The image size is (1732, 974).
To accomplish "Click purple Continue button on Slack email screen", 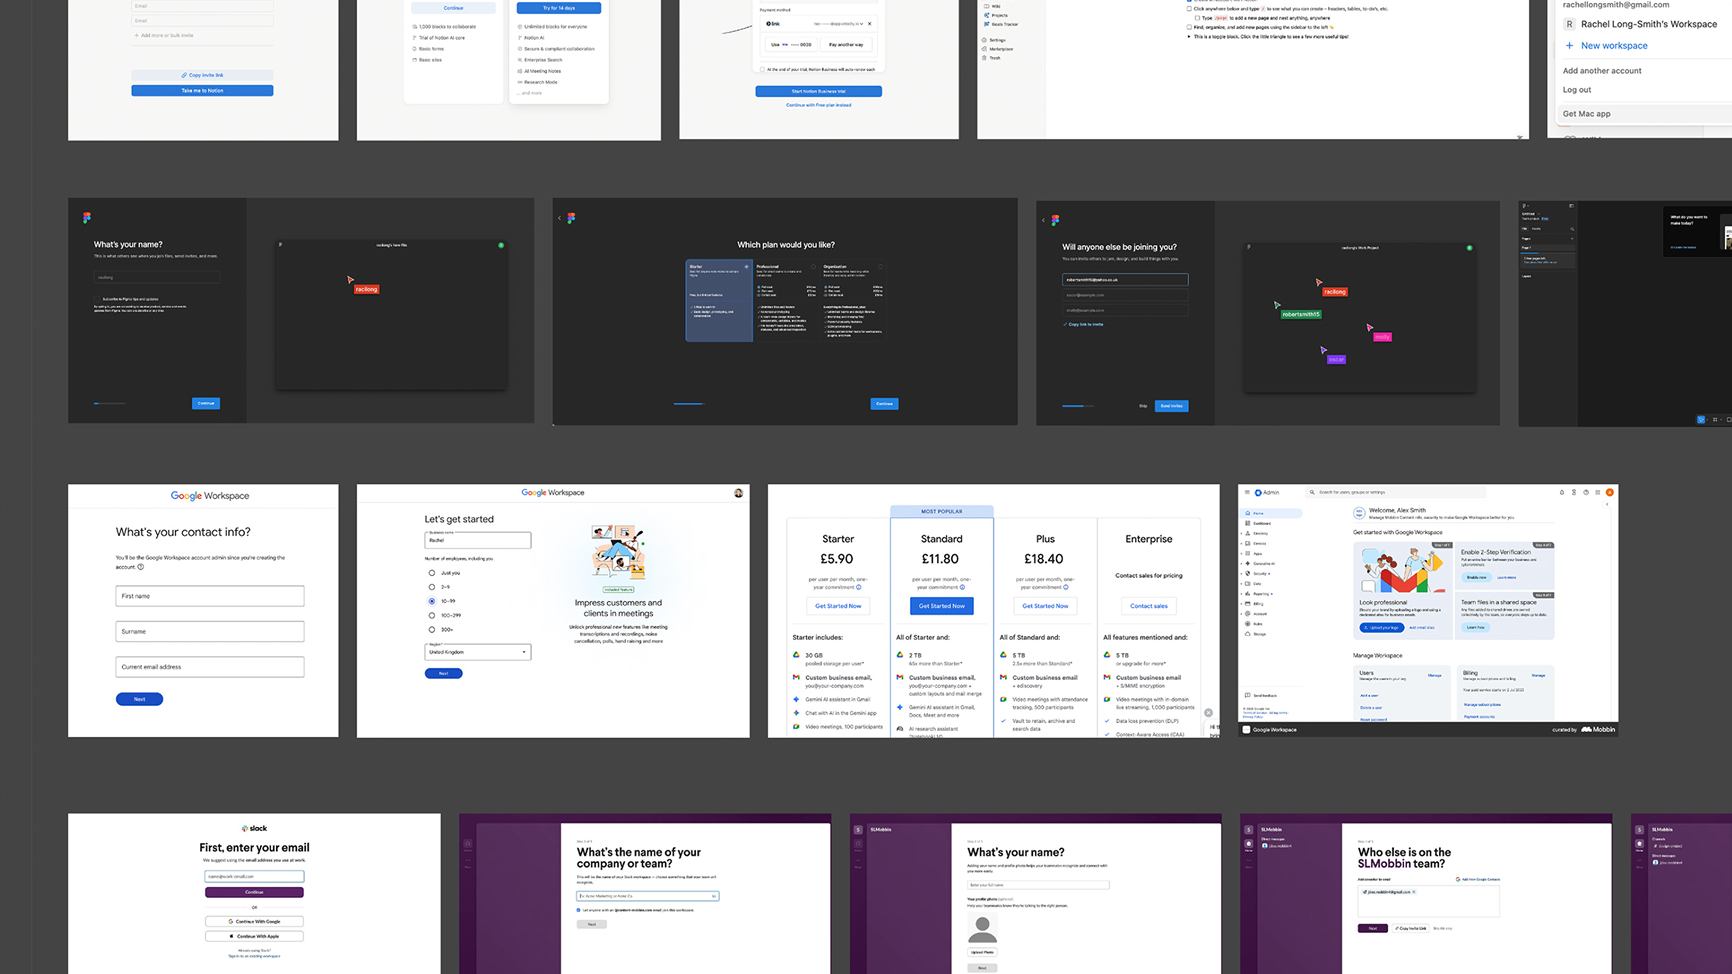I will tap(254, 892).
